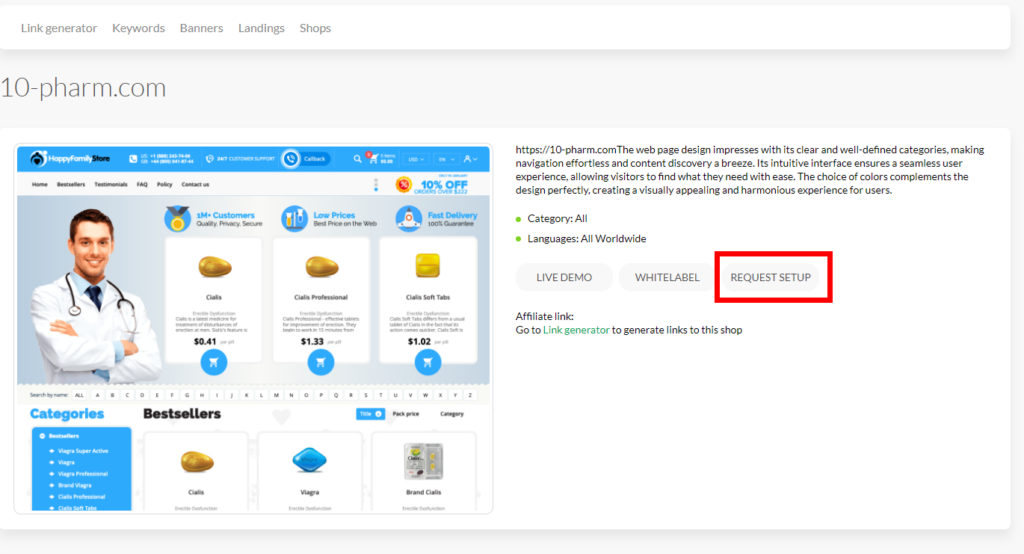The height and width of the screenshot is (554, 1024).
Task: Click Contact us in the preview navigation
Action: [x=195, y=184]
